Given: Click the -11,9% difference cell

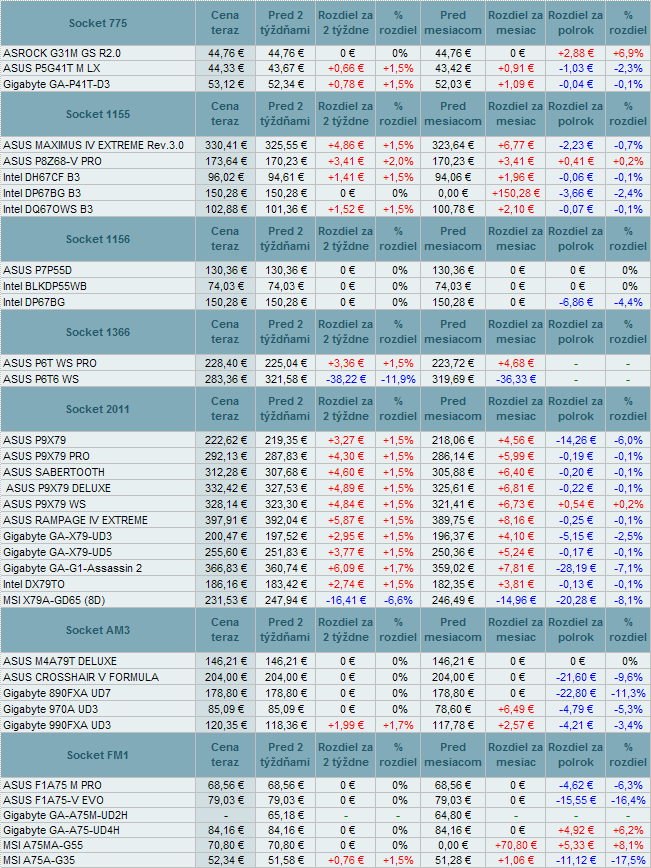Looking at the screenshot, I should point(398,379).
